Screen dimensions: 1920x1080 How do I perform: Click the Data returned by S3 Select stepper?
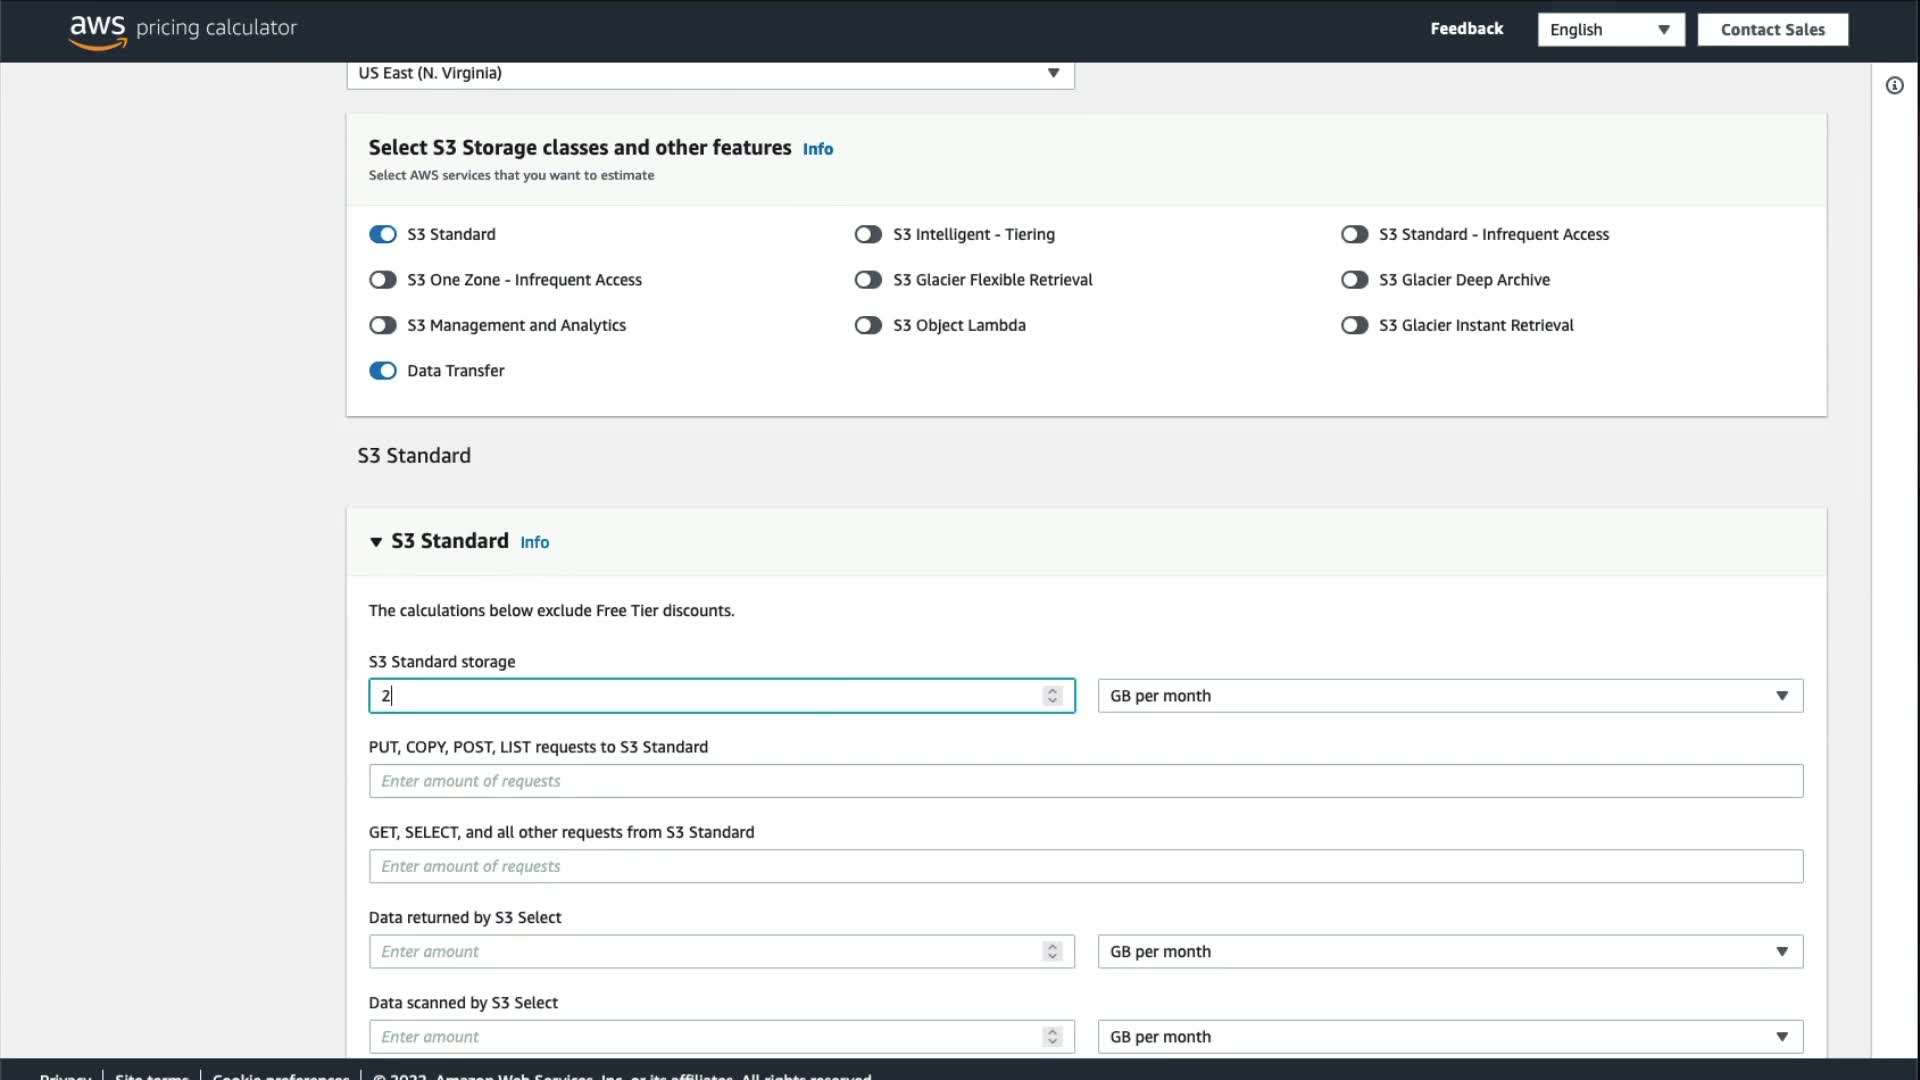(1052, 952)
